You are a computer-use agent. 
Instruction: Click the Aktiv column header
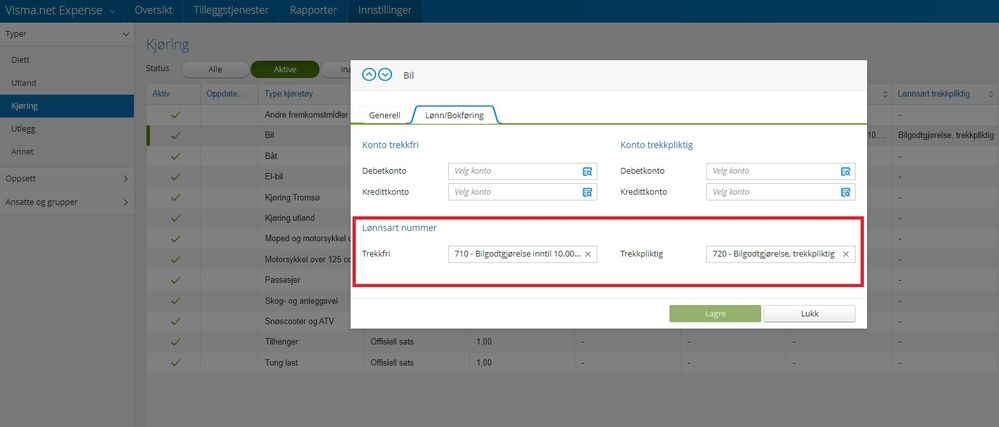click(161, 94)
